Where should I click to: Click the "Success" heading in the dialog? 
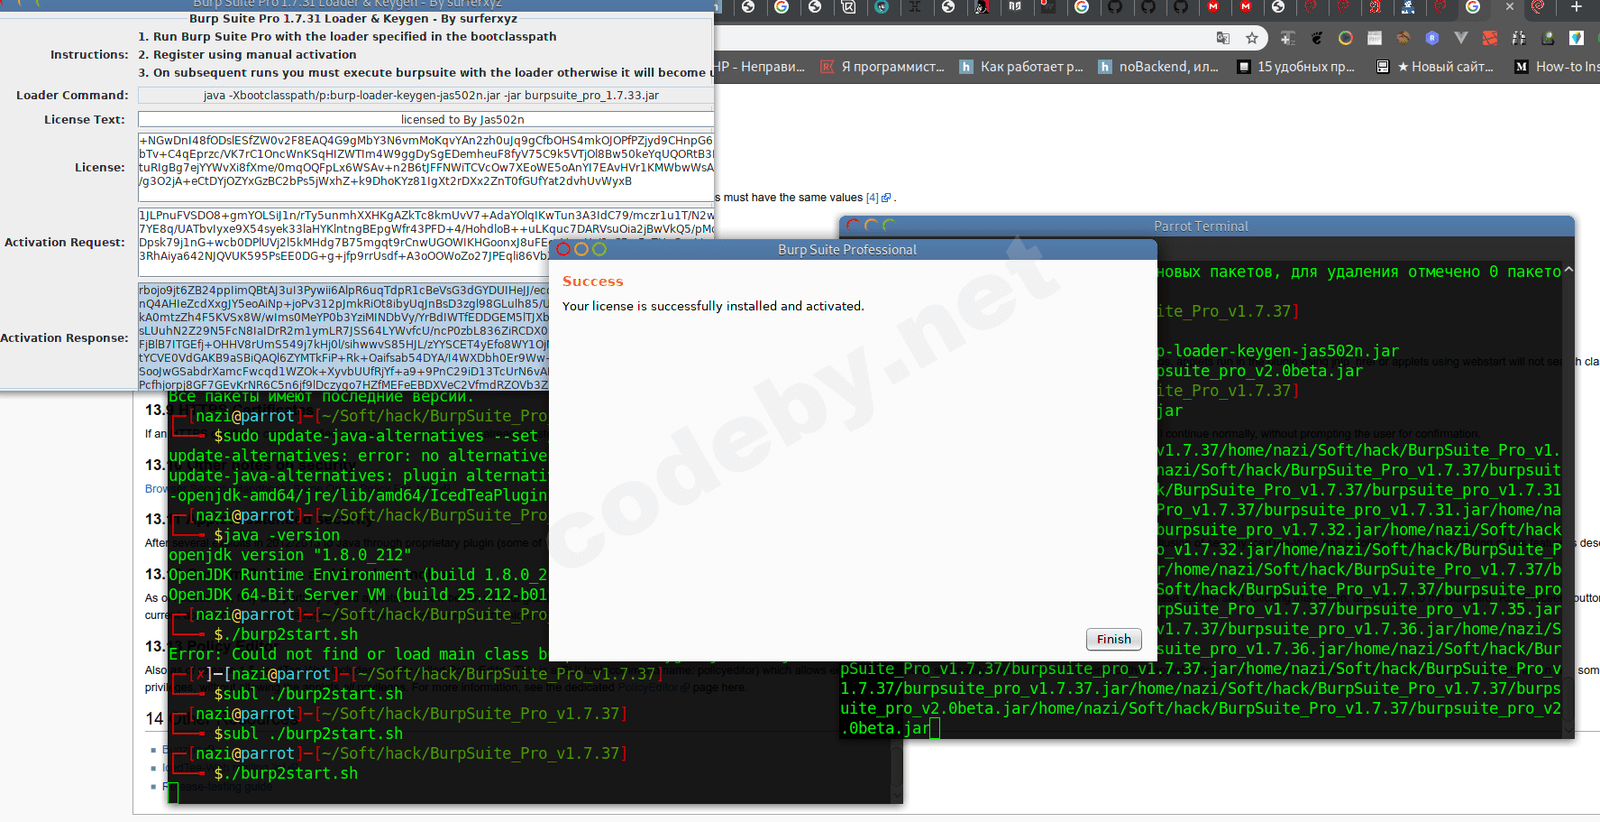pyautogui.click(x=593, y=282)
